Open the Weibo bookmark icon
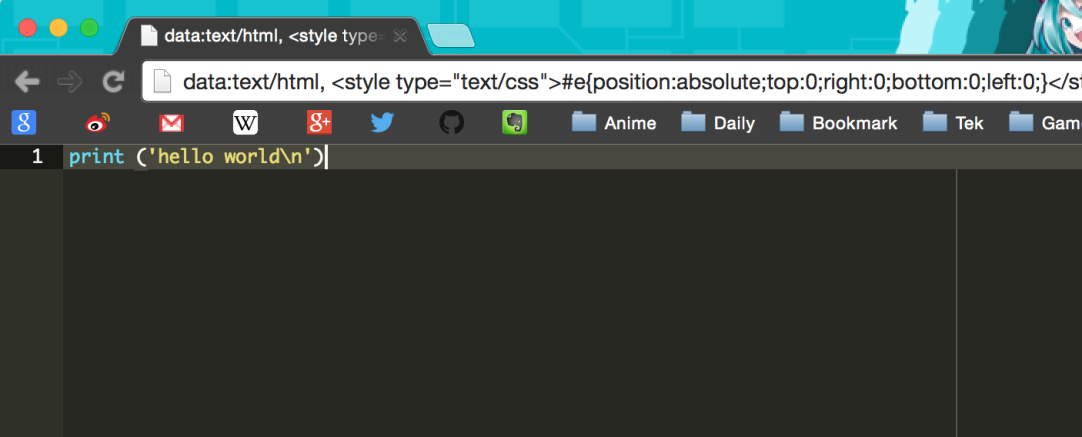1082x437 pixels. tap(98, 123)
